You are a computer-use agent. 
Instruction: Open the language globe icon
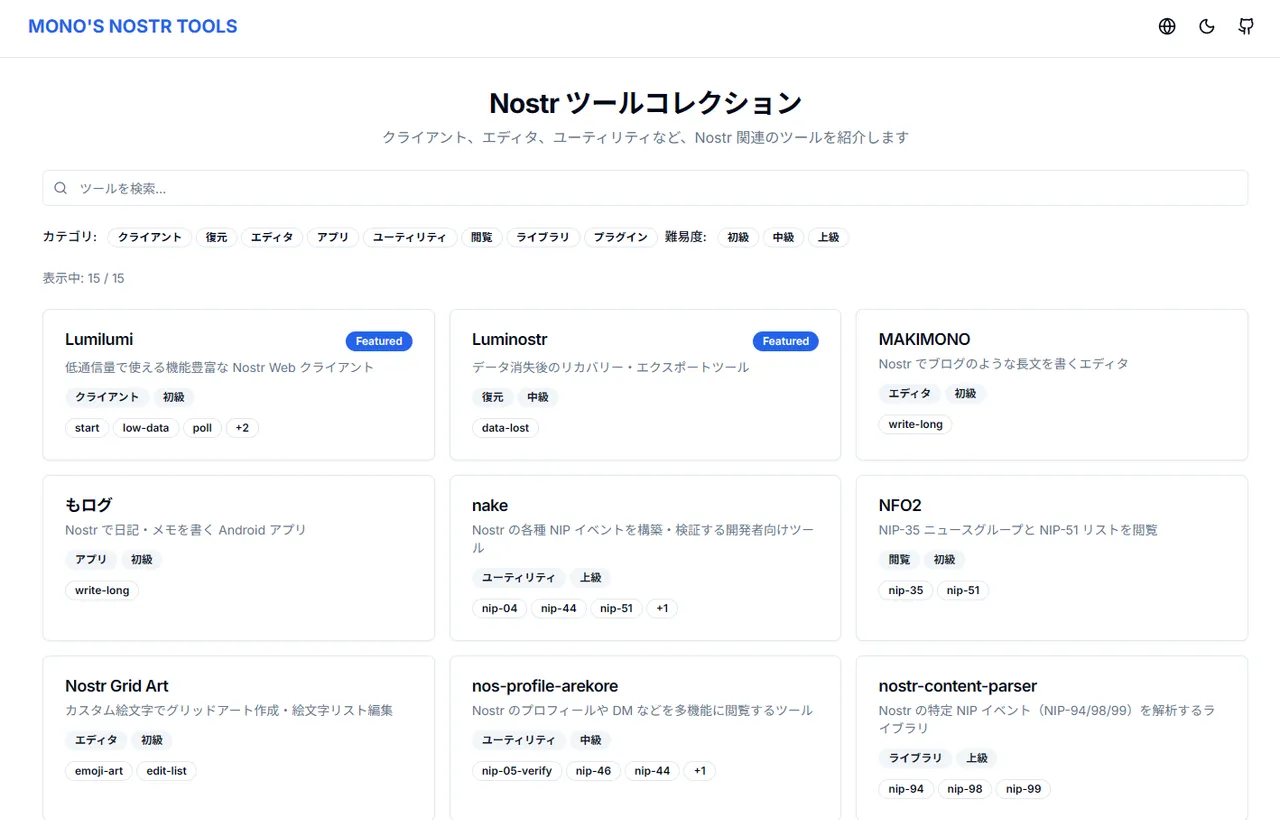(x=1167, y=27)
